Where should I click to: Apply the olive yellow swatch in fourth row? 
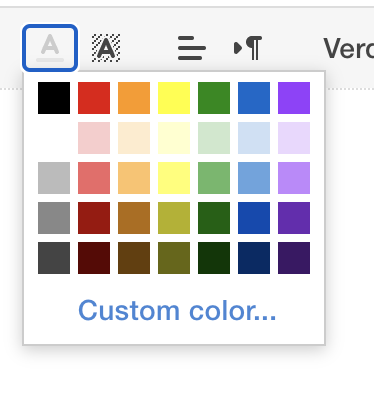(174, 218)
